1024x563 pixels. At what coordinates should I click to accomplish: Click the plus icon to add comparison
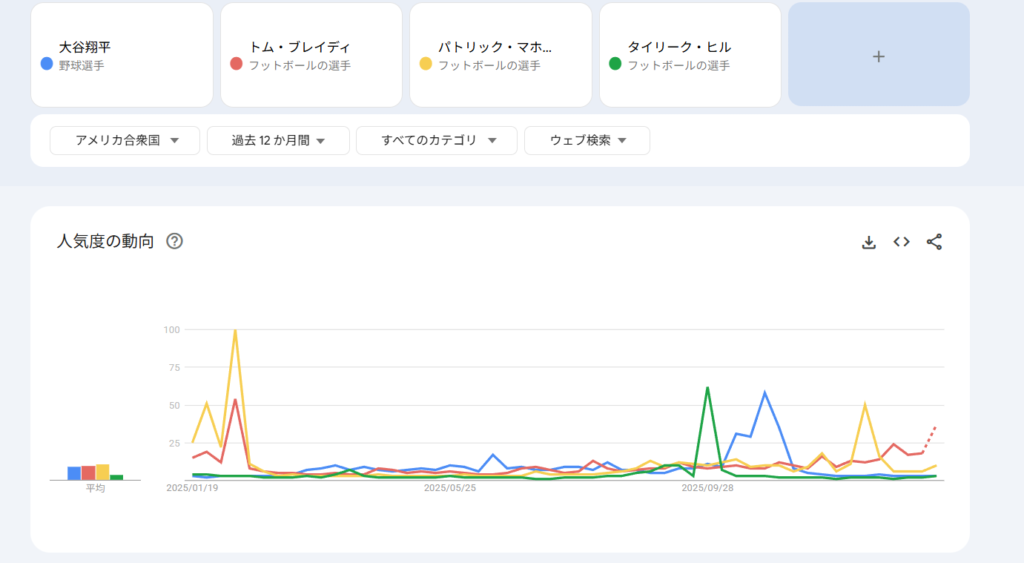878,57
